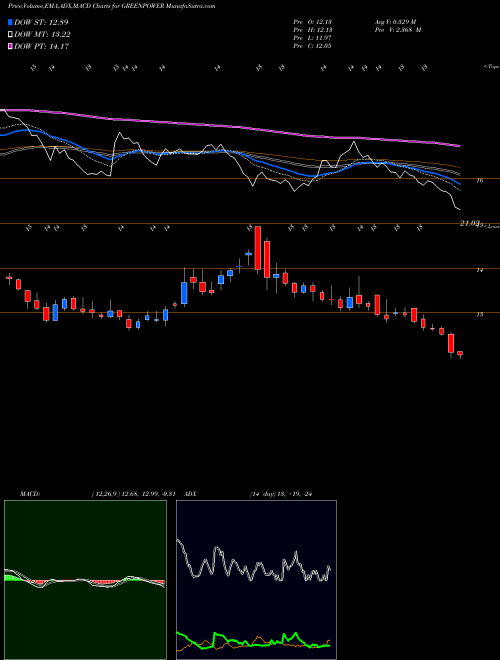Select the 'DOW MT: 13.22' label
Image resolution: width=500 pixels, height=660 pixels.
[x=42, y=35]
